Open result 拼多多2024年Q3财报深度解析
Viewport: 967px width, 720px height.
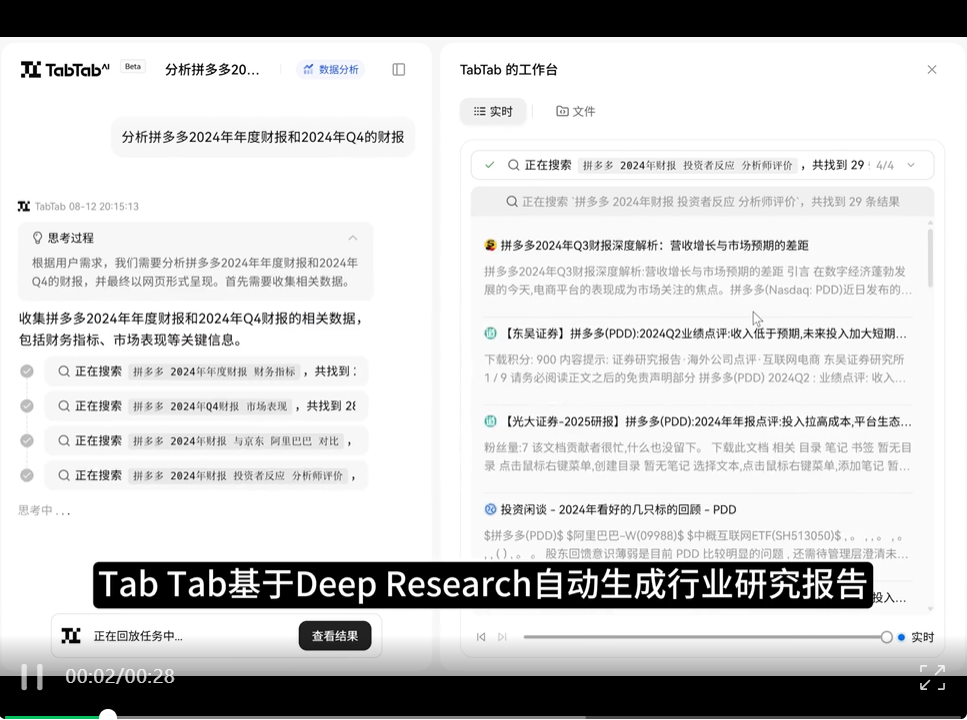(x=654, y=246)
